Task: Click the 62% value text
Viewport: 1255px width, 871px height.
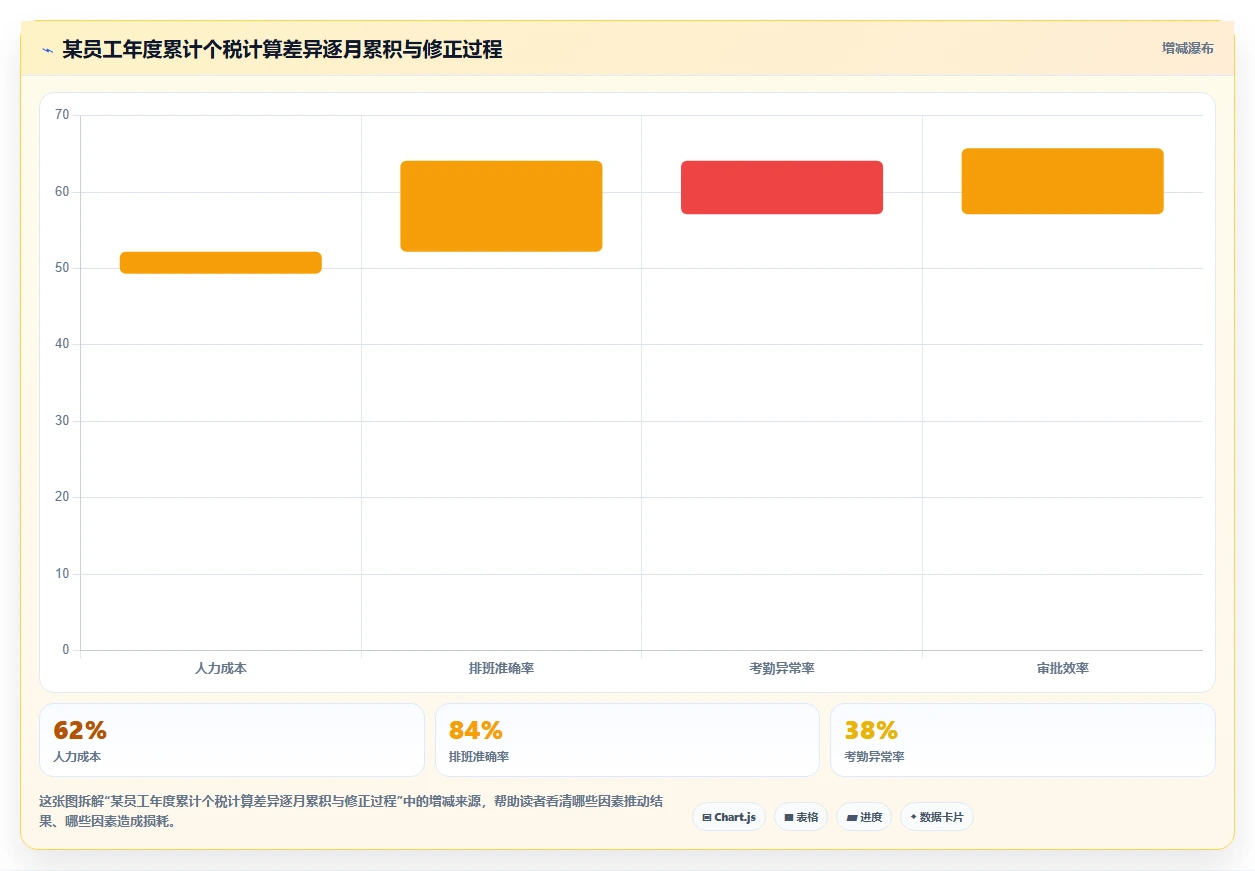Action: (80, 730)
